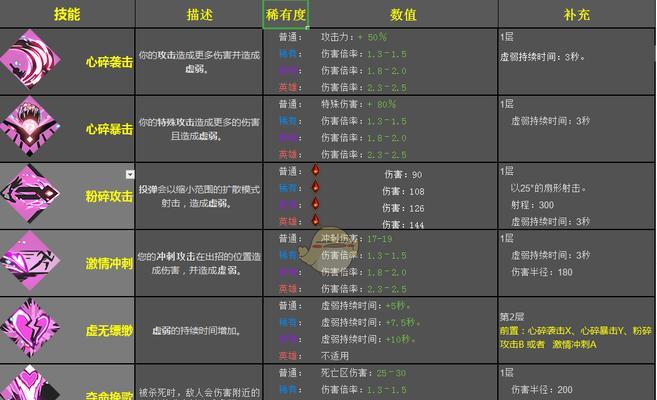
Task: Click the skill name 心碎暴击
Action: tap(109, 129)
